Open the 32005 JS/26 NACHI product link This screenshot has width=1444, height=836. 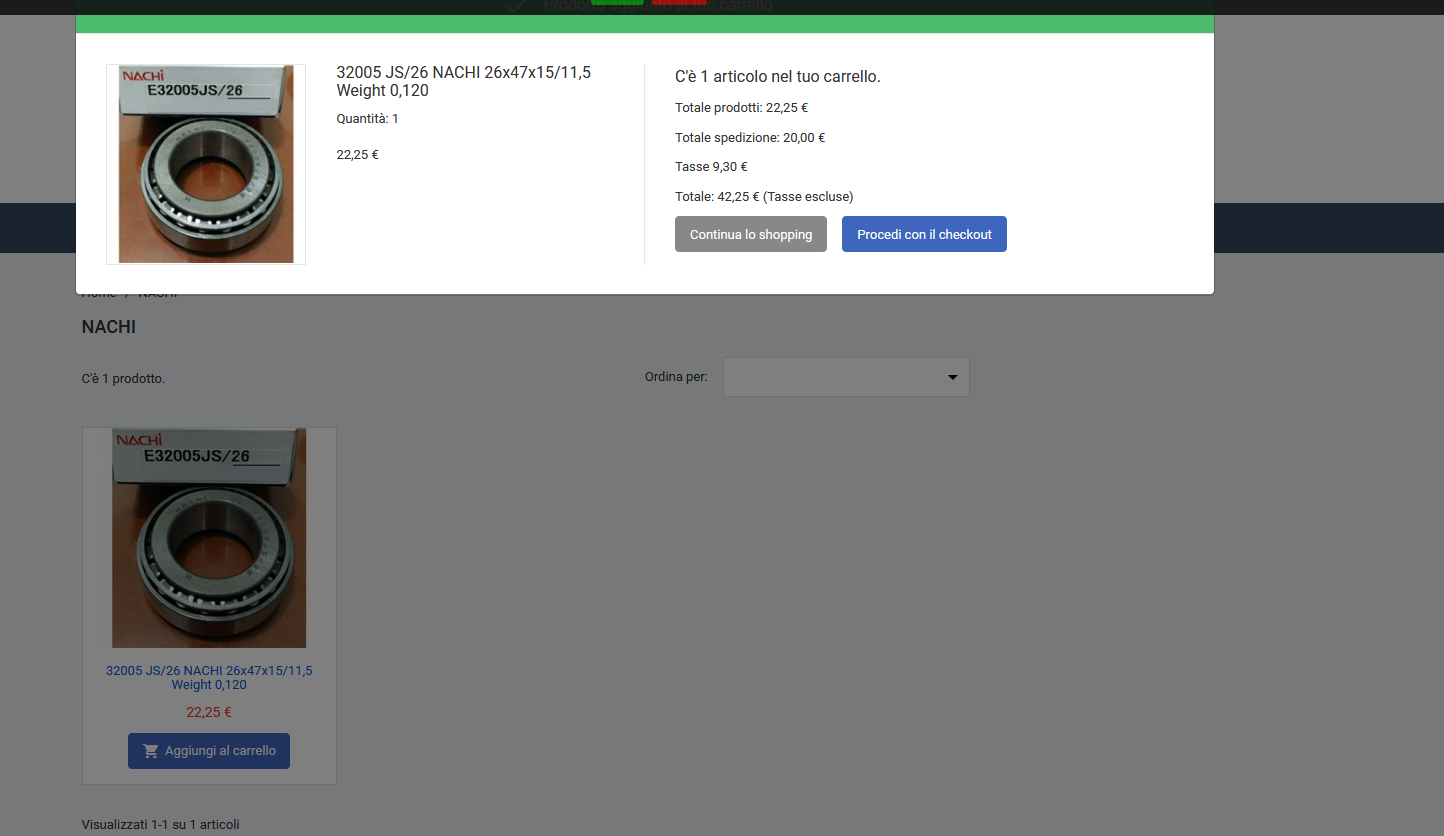click(x=209, y=678)
